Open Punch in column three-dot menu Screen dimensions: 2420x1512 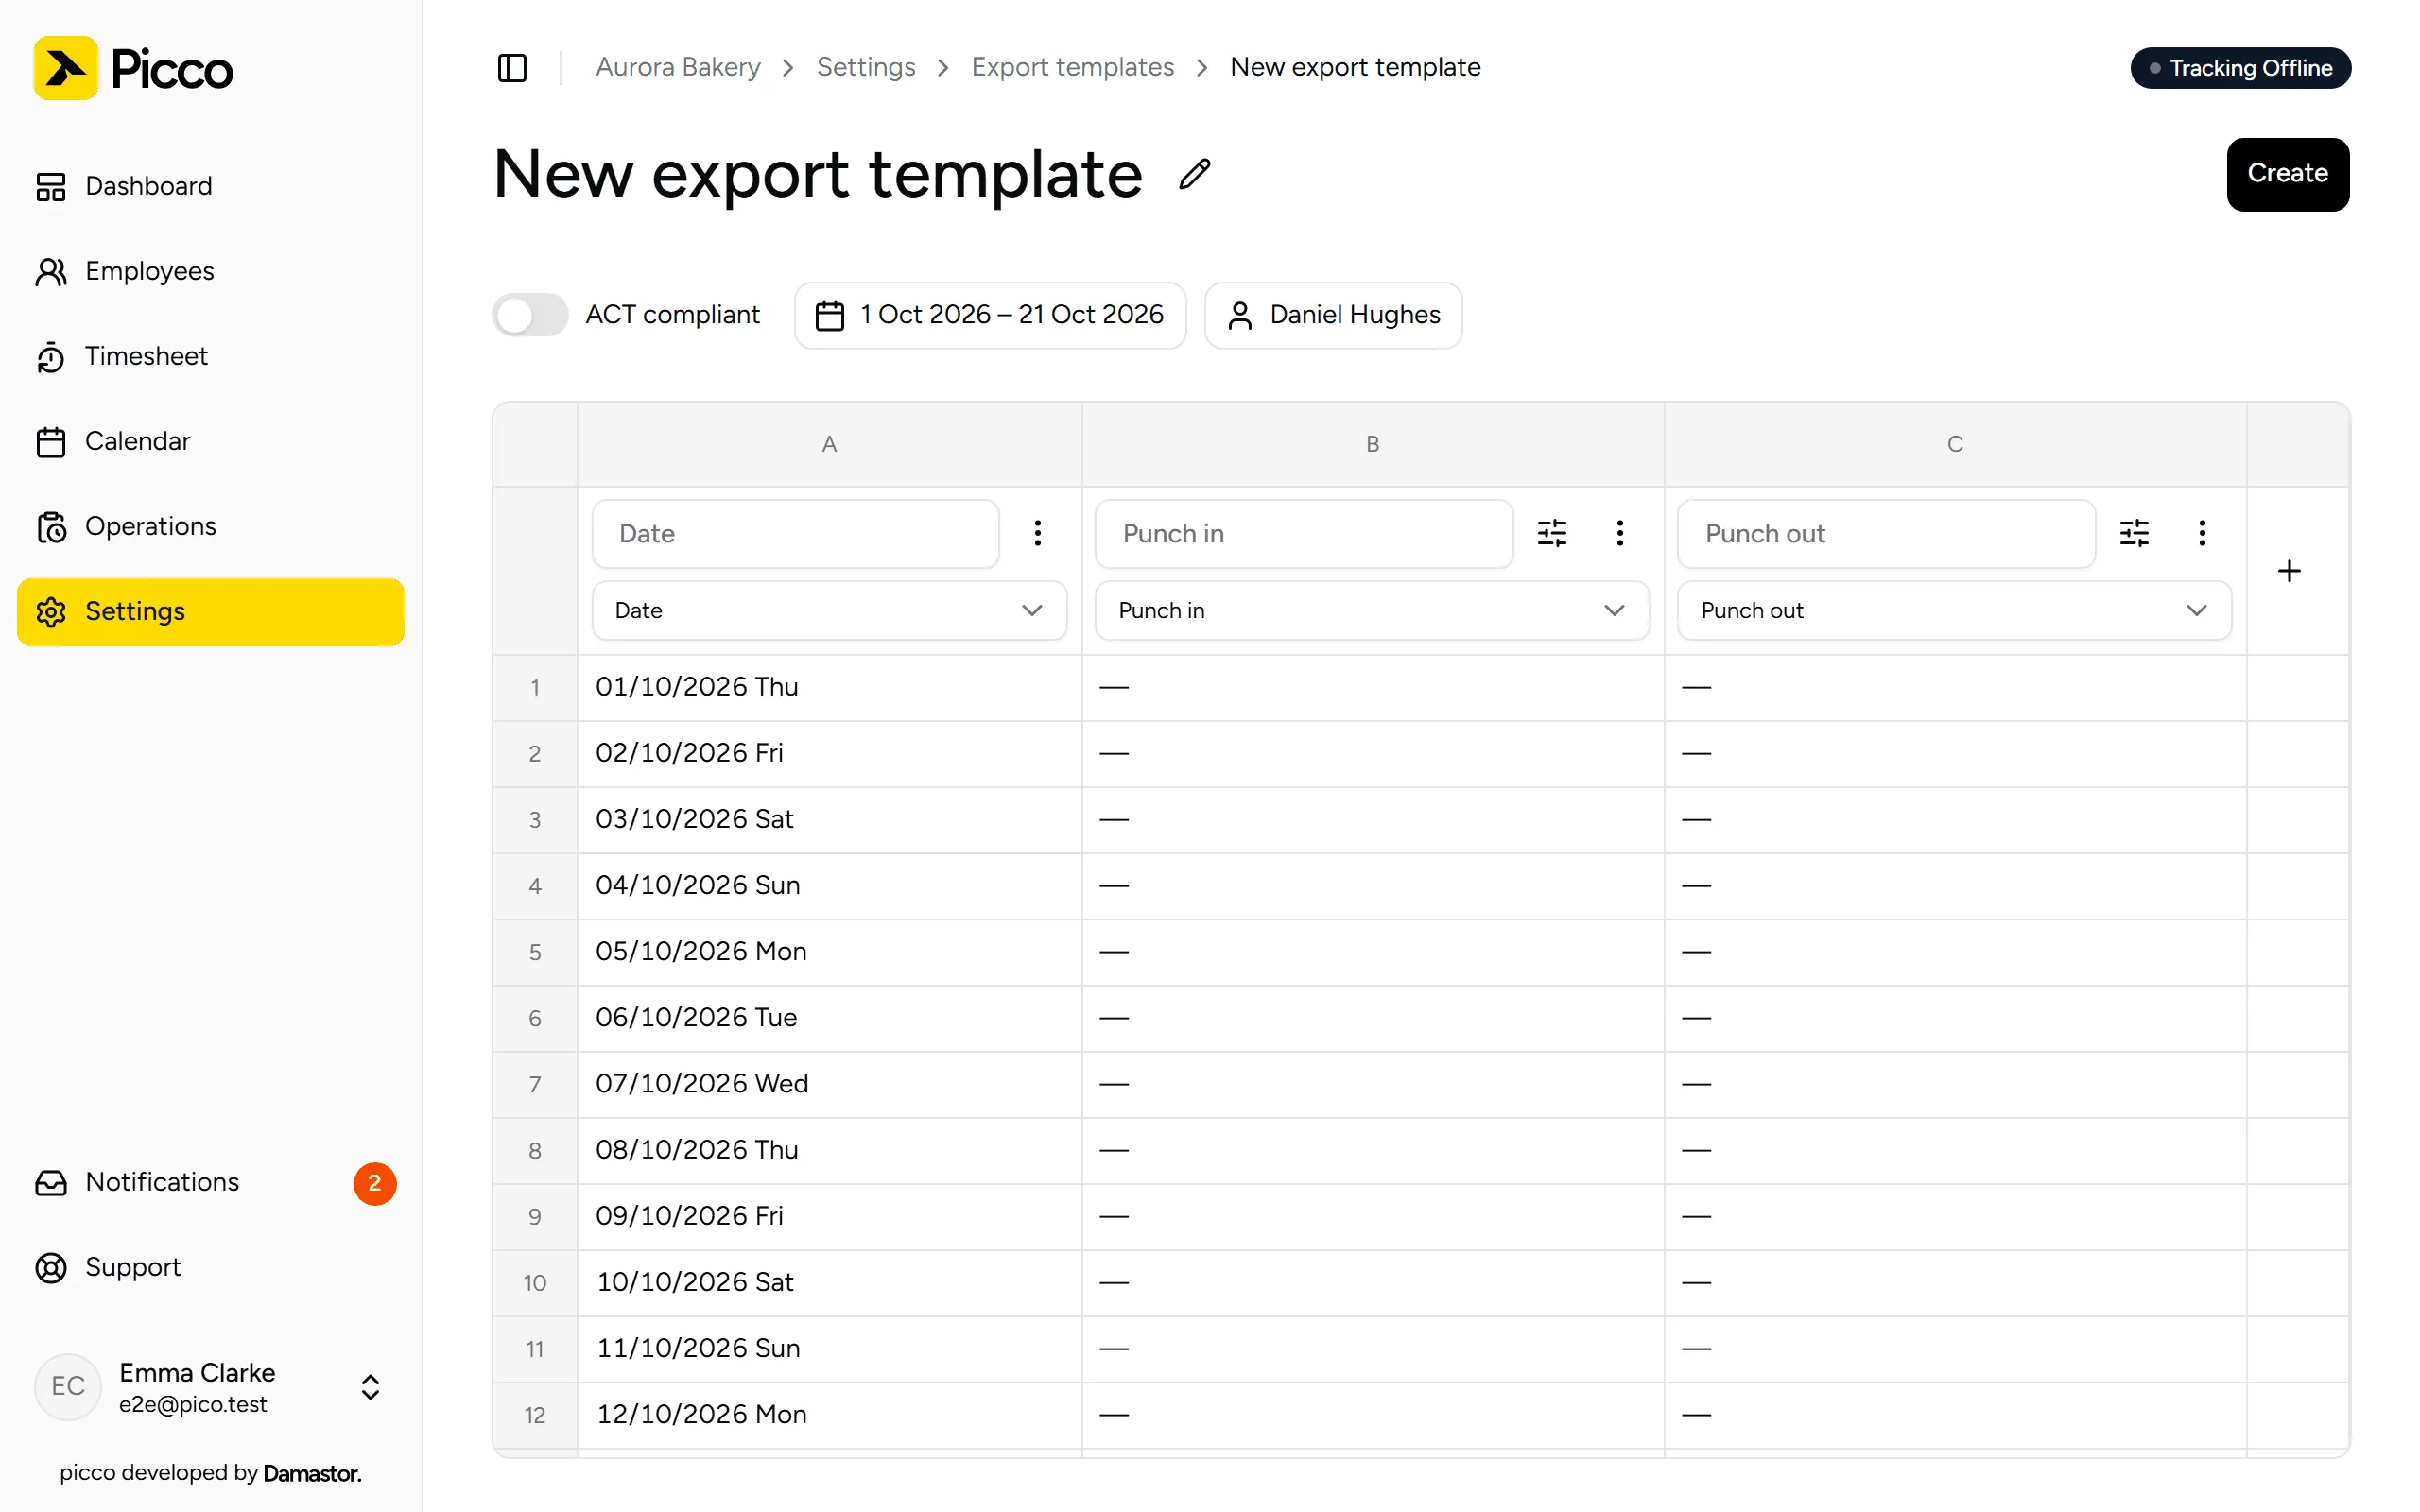(x=1620, y=533)
